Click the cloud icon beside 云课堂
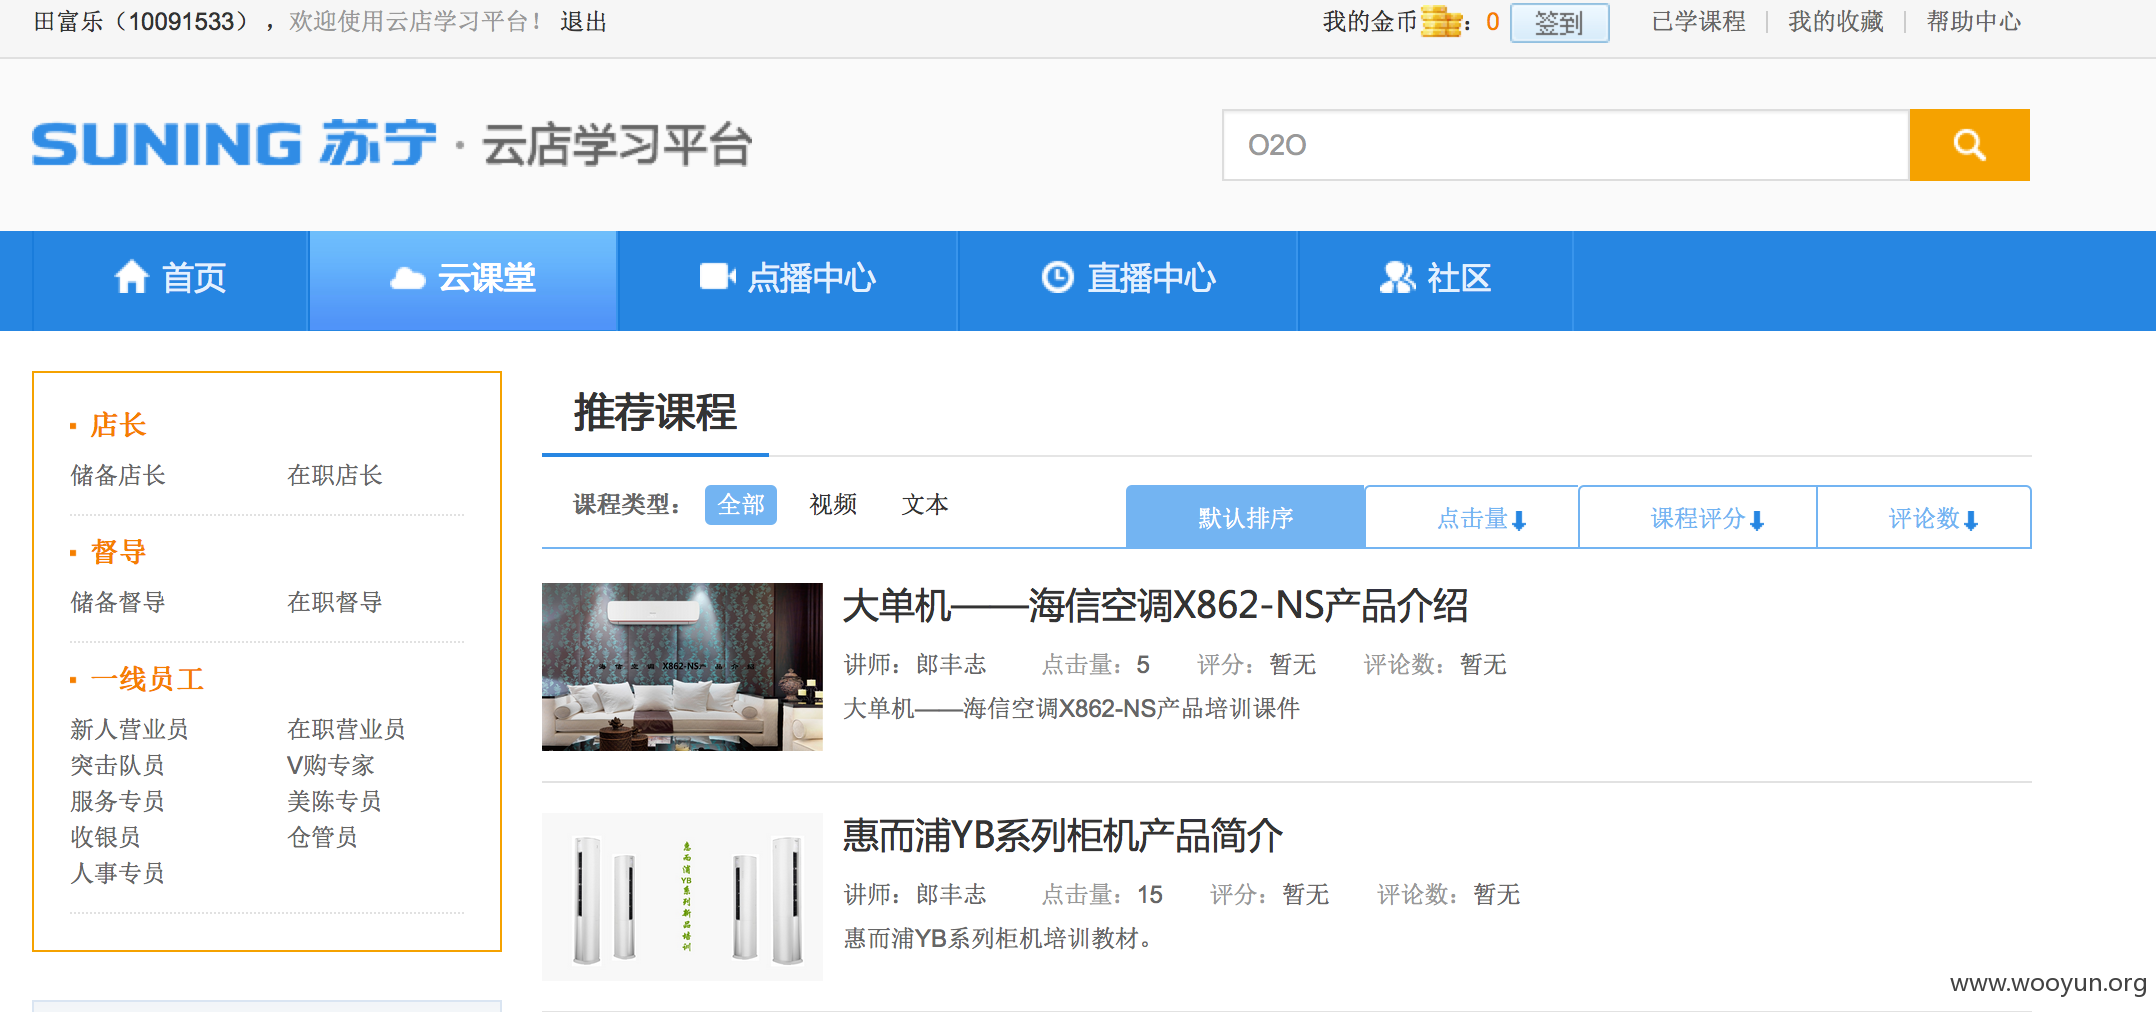Viewport: 2156px width, 1012px height. 408,278
